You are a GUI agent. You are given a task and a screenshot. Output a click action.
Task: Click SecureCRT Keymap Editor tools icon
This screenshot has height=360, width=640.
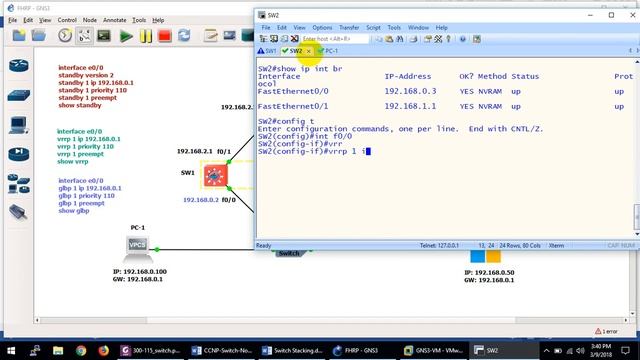pos(438,39)
